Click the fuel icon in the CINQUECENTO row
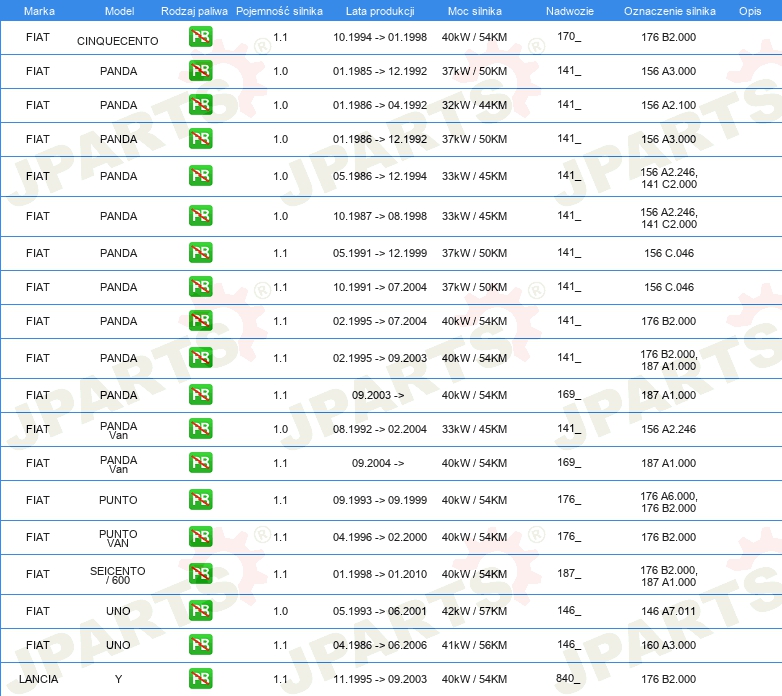The image size is (782, 696). (200, 36)
